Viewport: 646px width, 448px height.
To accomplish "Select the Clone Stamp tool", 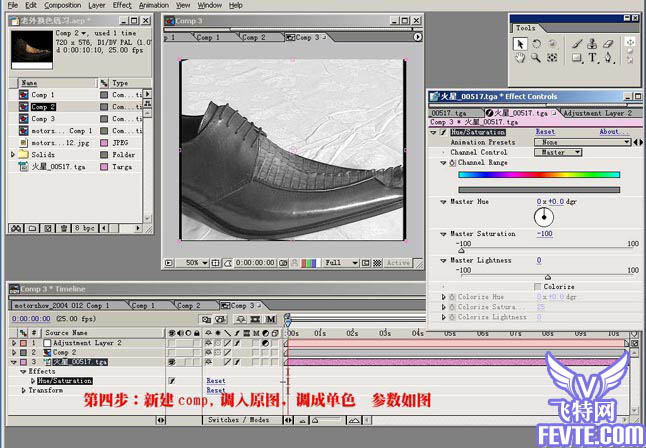I will coord(592,44).
